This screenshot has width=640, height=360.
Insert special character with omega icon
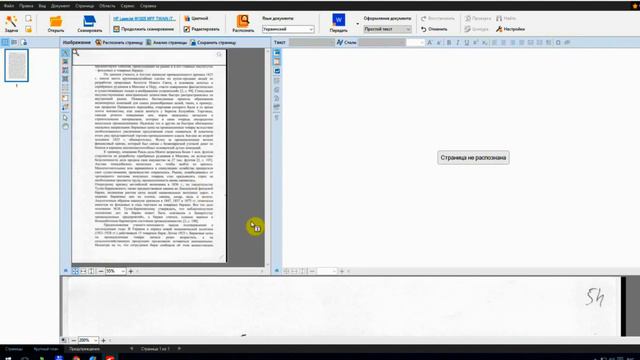point(558,42)
